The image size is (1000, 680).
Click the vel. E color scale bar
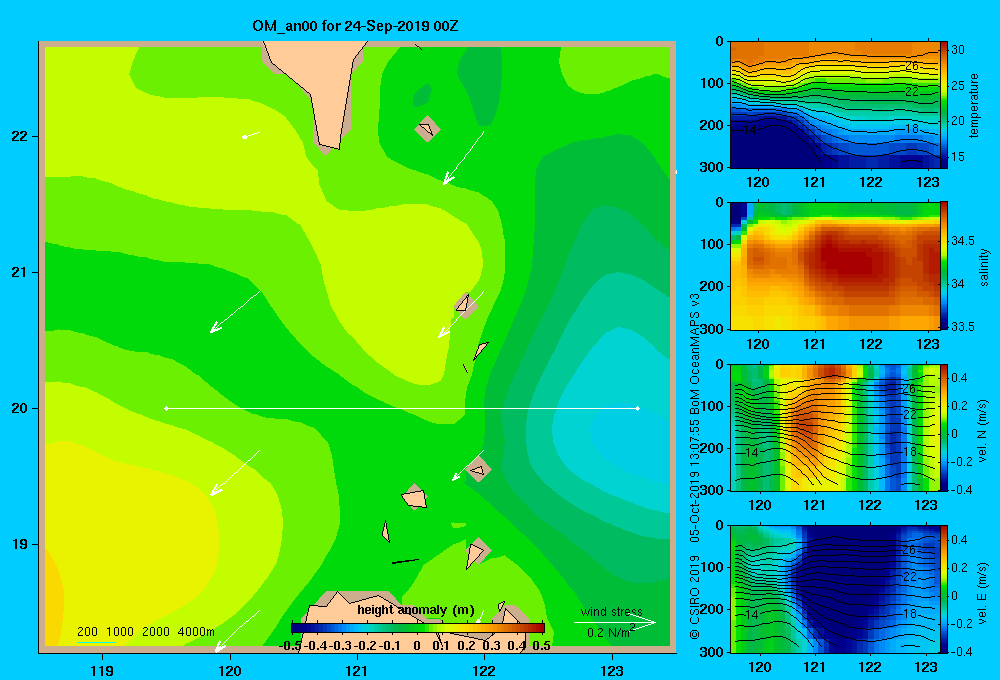944,589
